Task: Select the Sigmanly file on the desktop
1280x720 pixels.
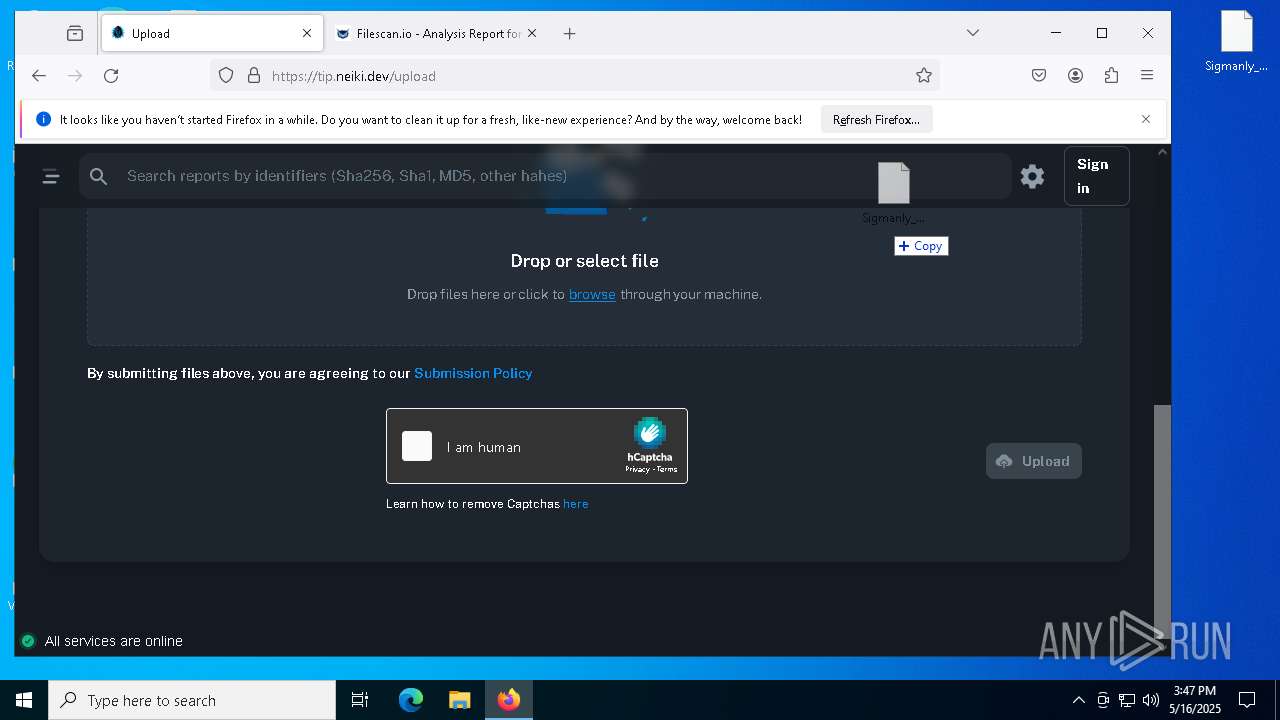Action: point(1237,41)
